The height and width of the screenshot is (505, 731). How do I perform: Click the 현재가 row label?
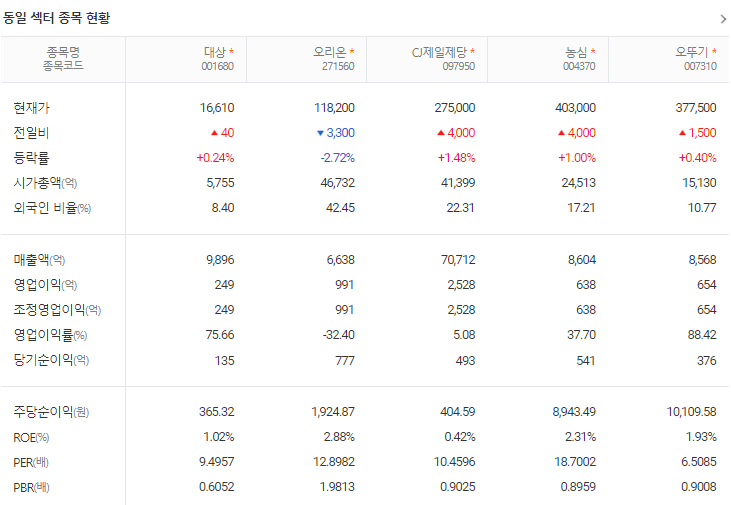(32, 108)
